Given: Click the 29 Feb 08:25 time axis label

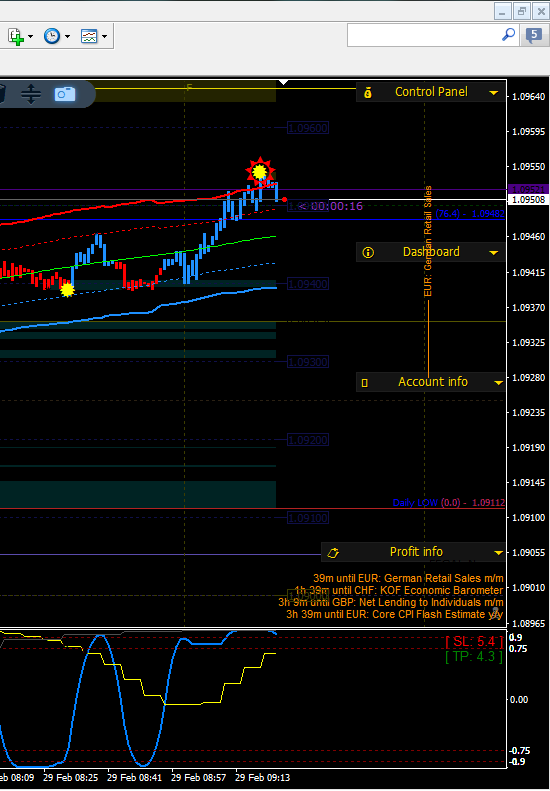Looking at the screenshot, I should point(71,778).
